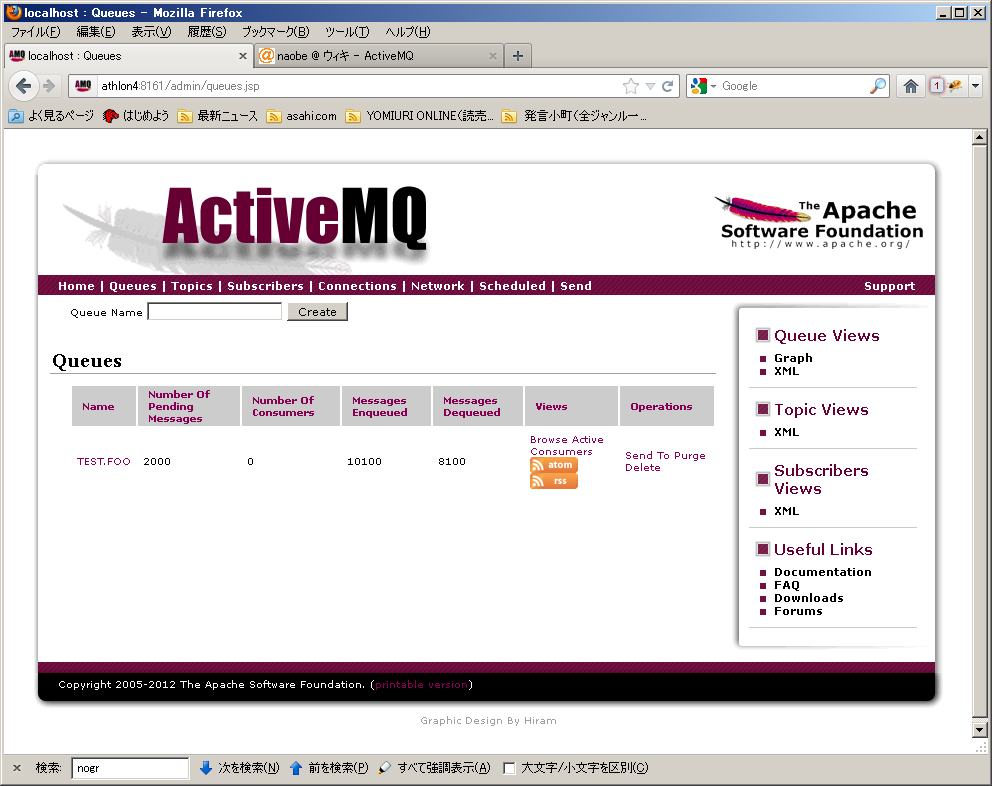
Task: Switch to the naobe ActiveMQ wiki tab
Action: 378,56
